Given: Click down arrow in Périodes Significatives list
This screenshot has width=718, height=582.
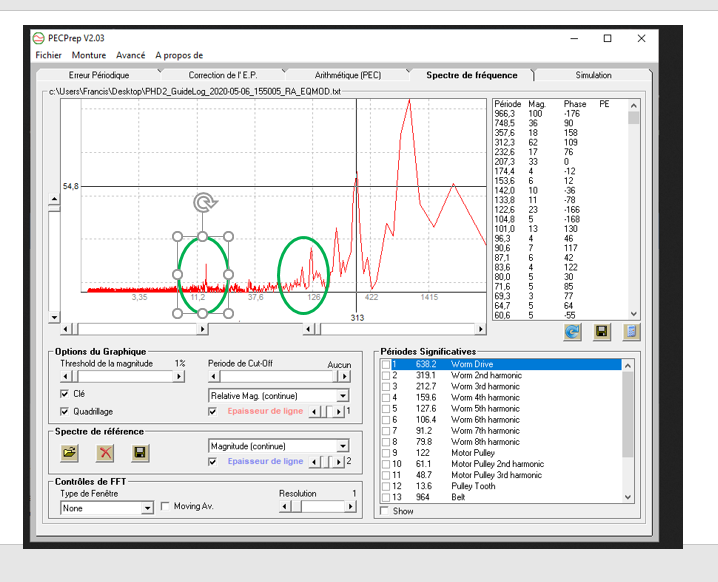Looking at the screenshot, I should pyautogui.click(x=628, y=497).
